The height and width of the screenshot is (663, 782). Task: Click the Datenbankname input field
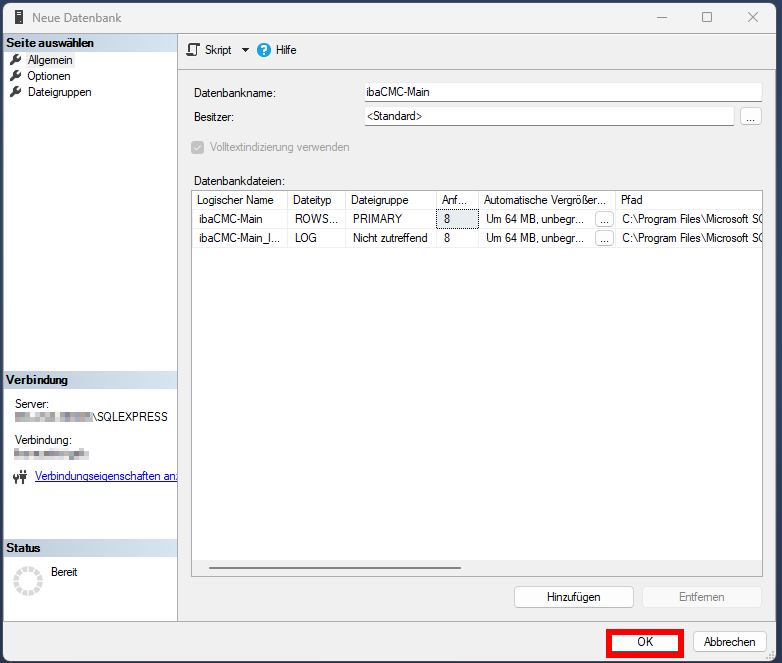(x=563, y=92)
